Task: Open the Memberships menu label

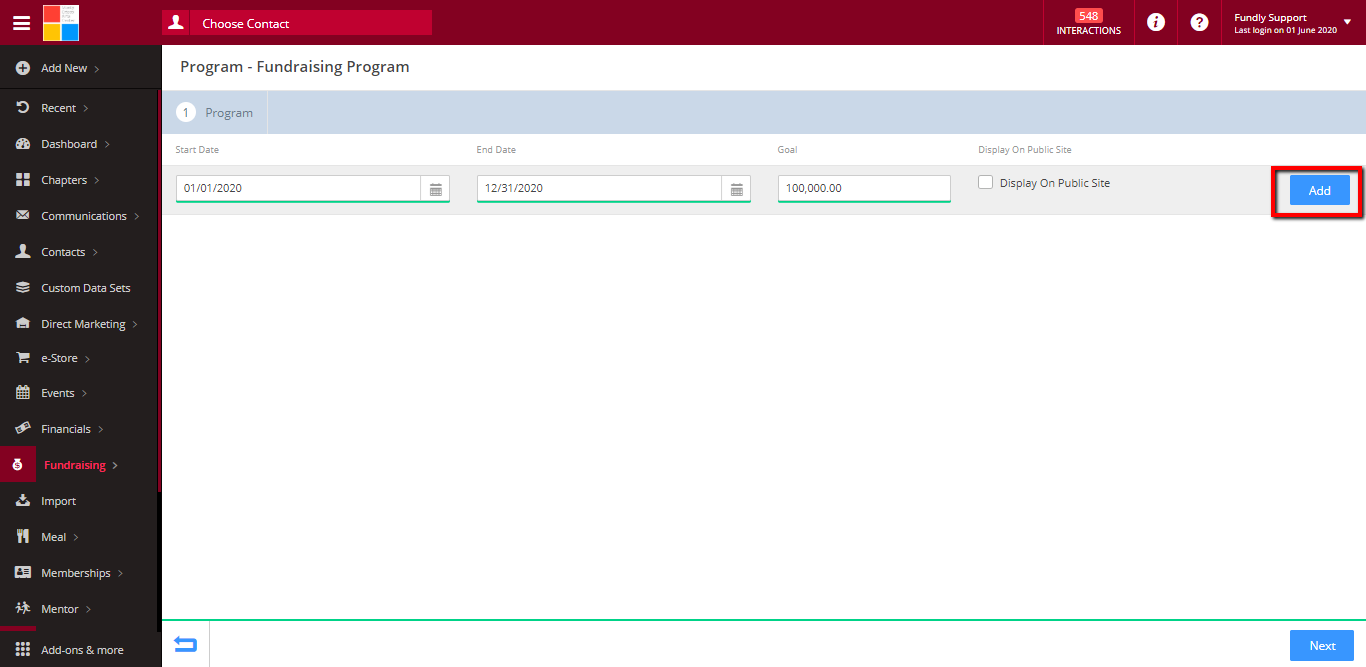Action: (76, 573)
